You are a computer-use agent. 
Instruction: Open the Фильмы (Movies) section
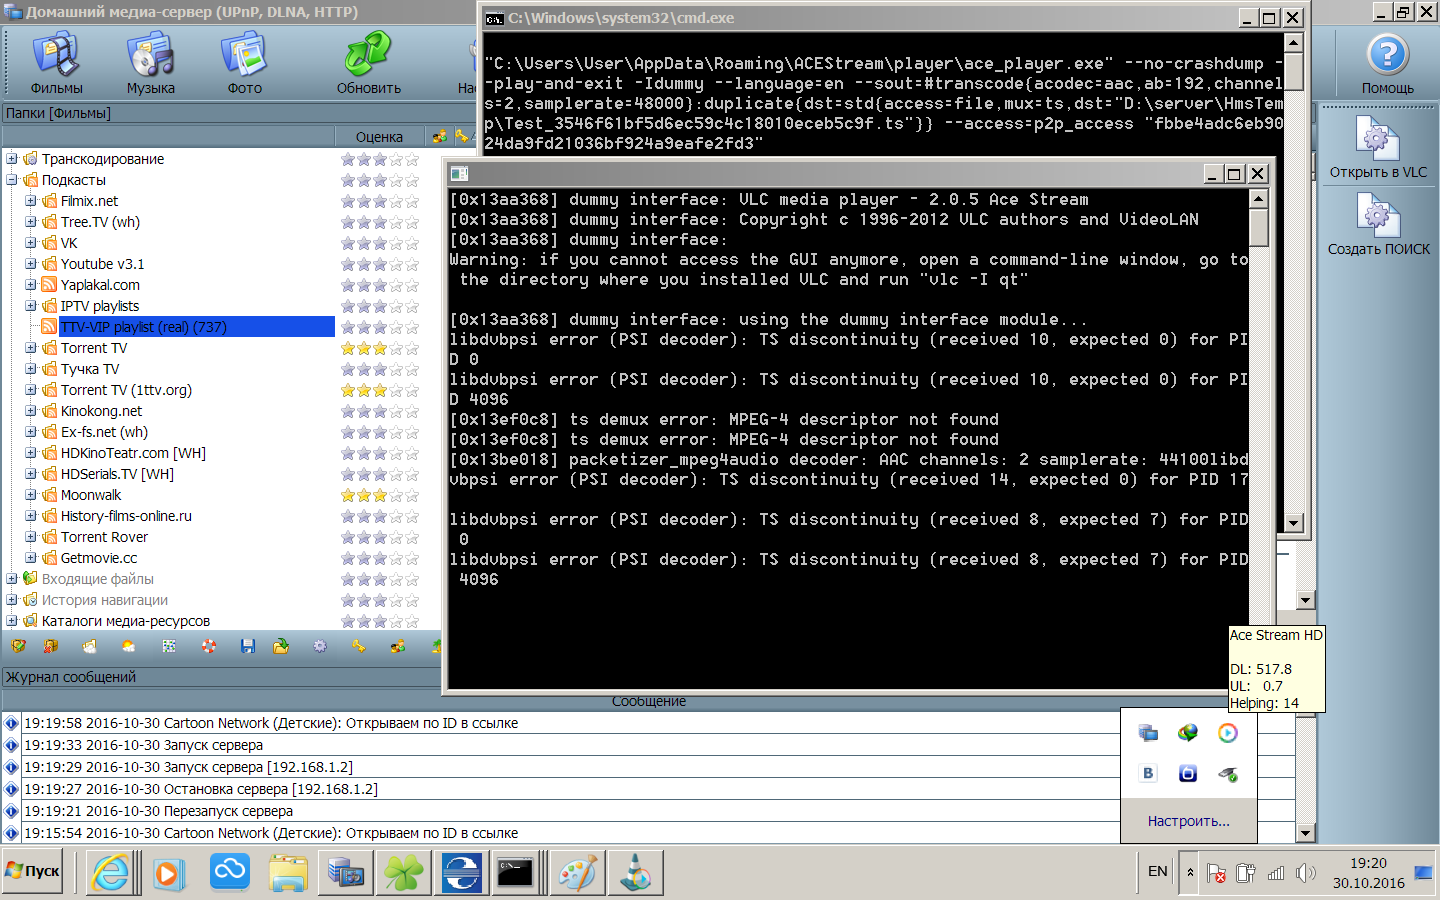56,62
